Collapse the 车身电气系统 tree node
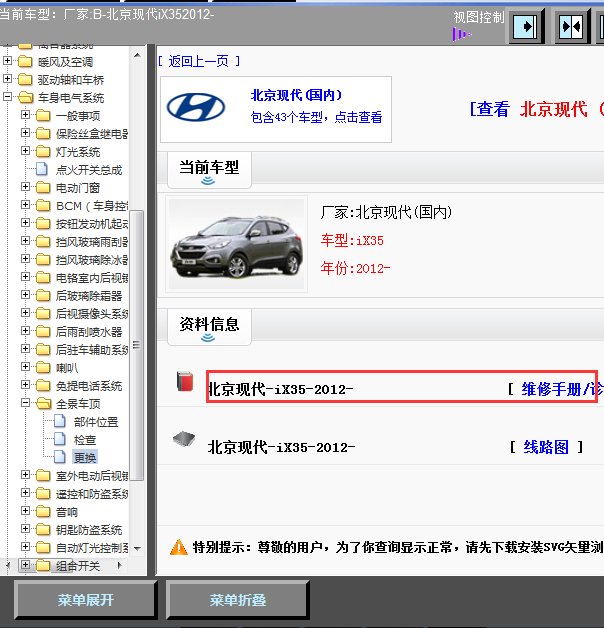Viewport: 604px width, 628px height. pyautogui.click(x=7, y=97)
